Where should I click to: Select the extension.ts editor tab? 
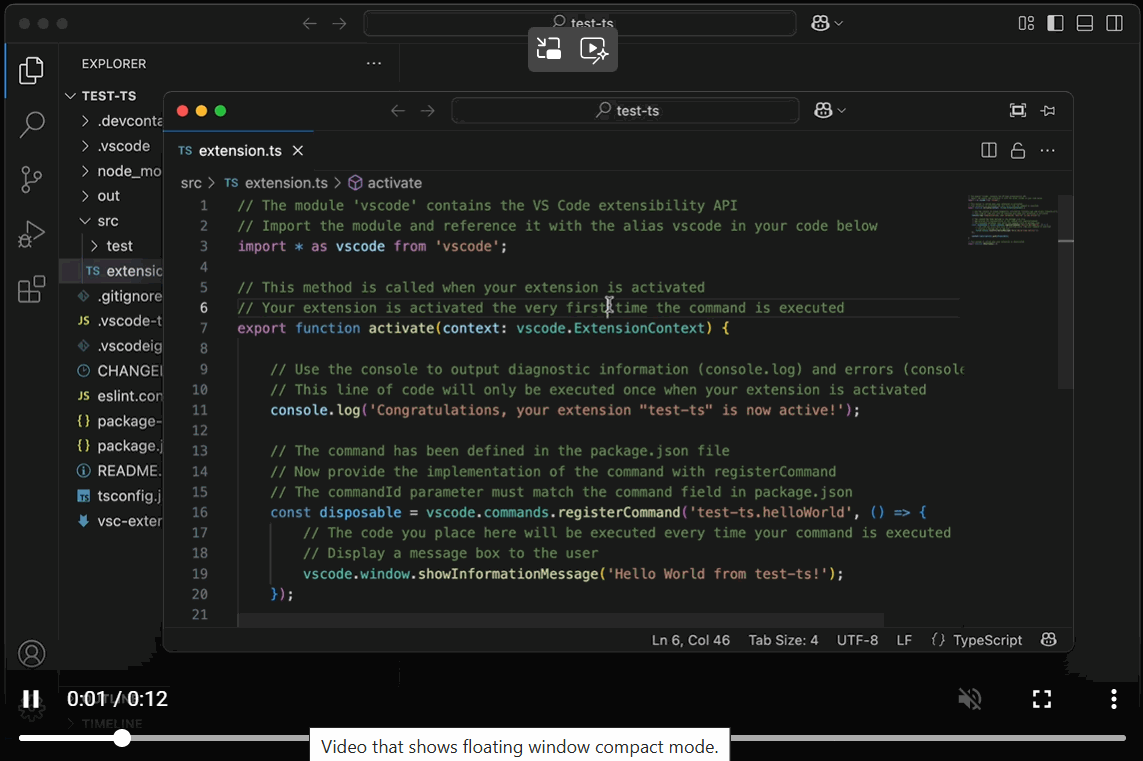click(x=240, y=150)
